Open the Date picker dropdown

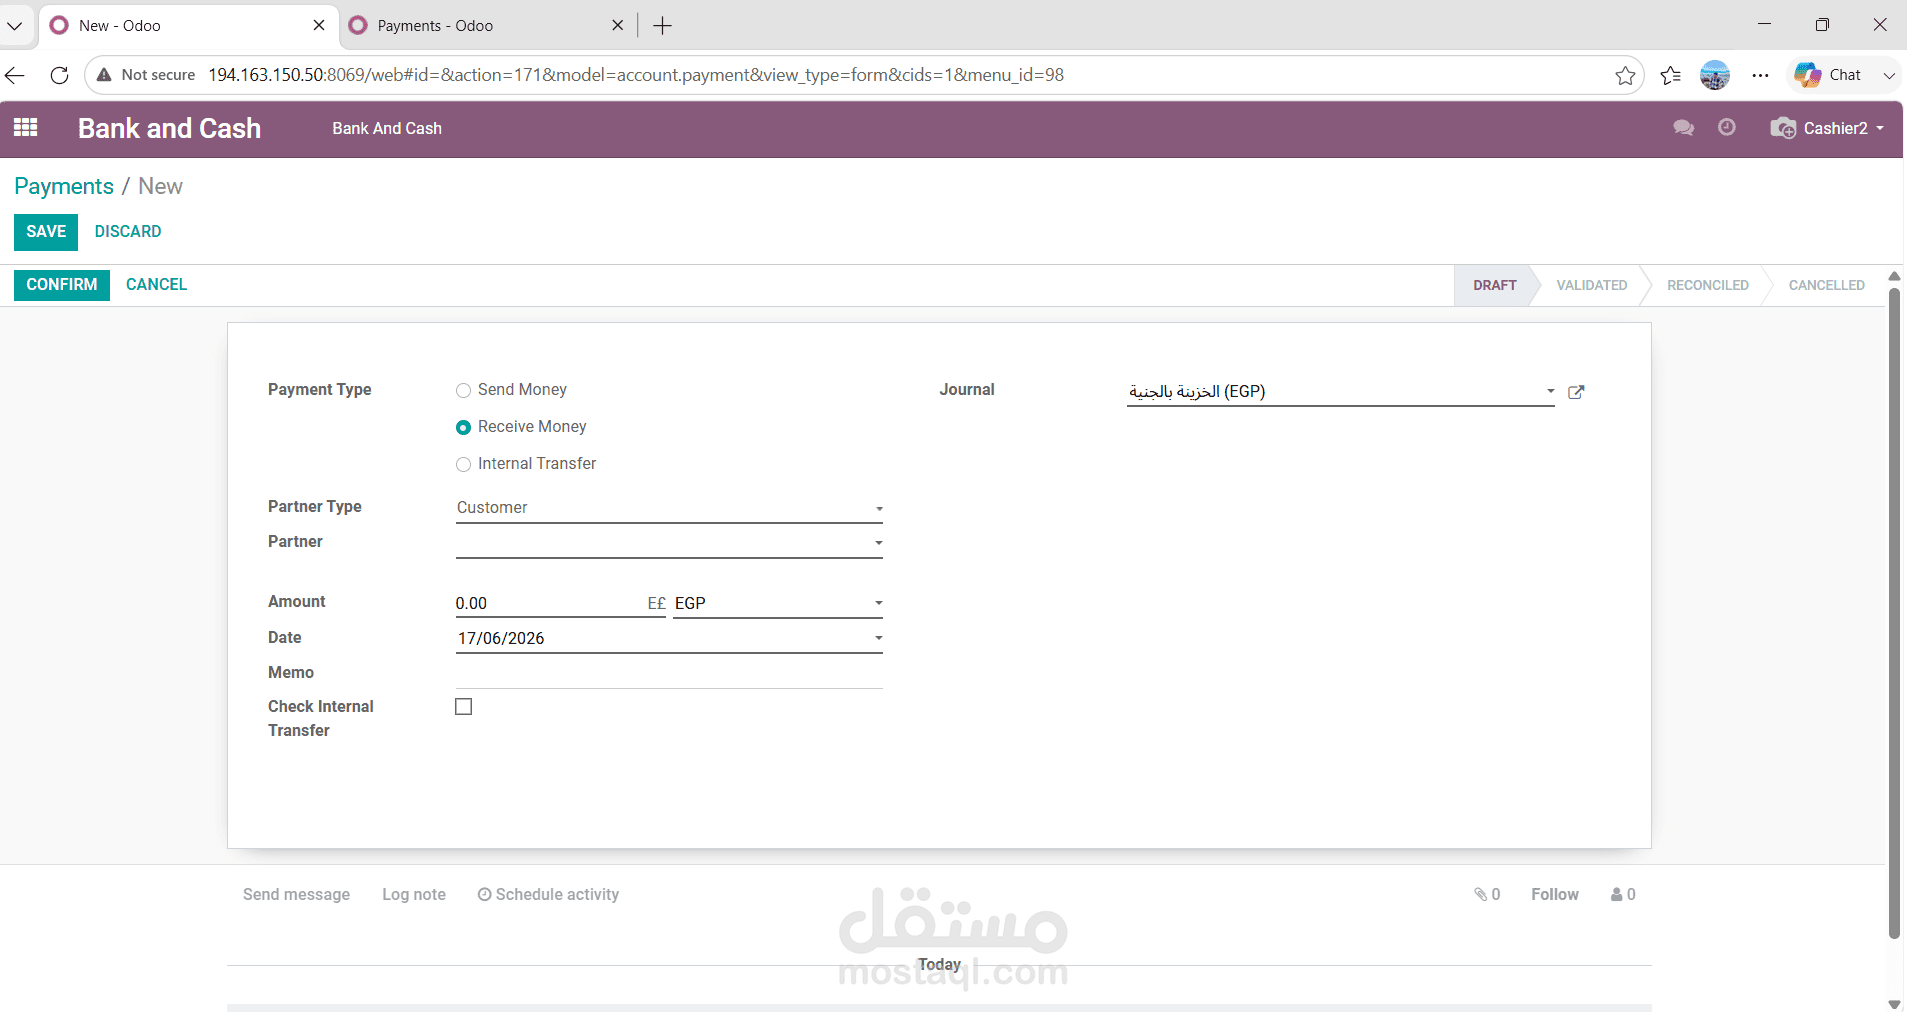669,638
